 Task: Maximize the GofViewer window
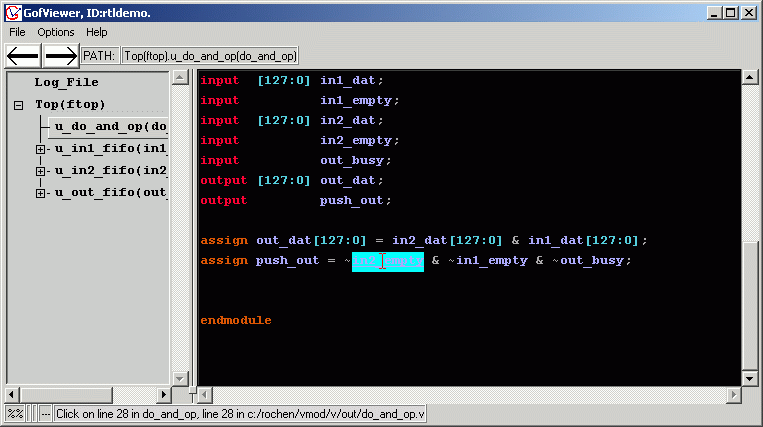pyautogui.click(x=730, y=13)
